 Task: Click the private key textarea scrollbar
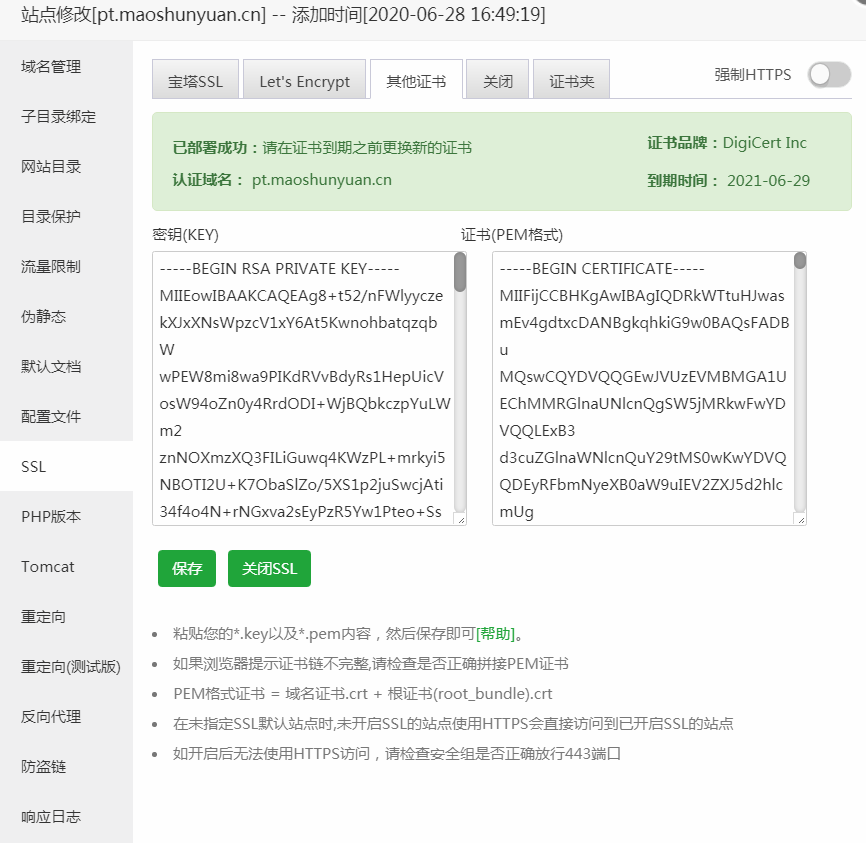click(x=460, y=273)
